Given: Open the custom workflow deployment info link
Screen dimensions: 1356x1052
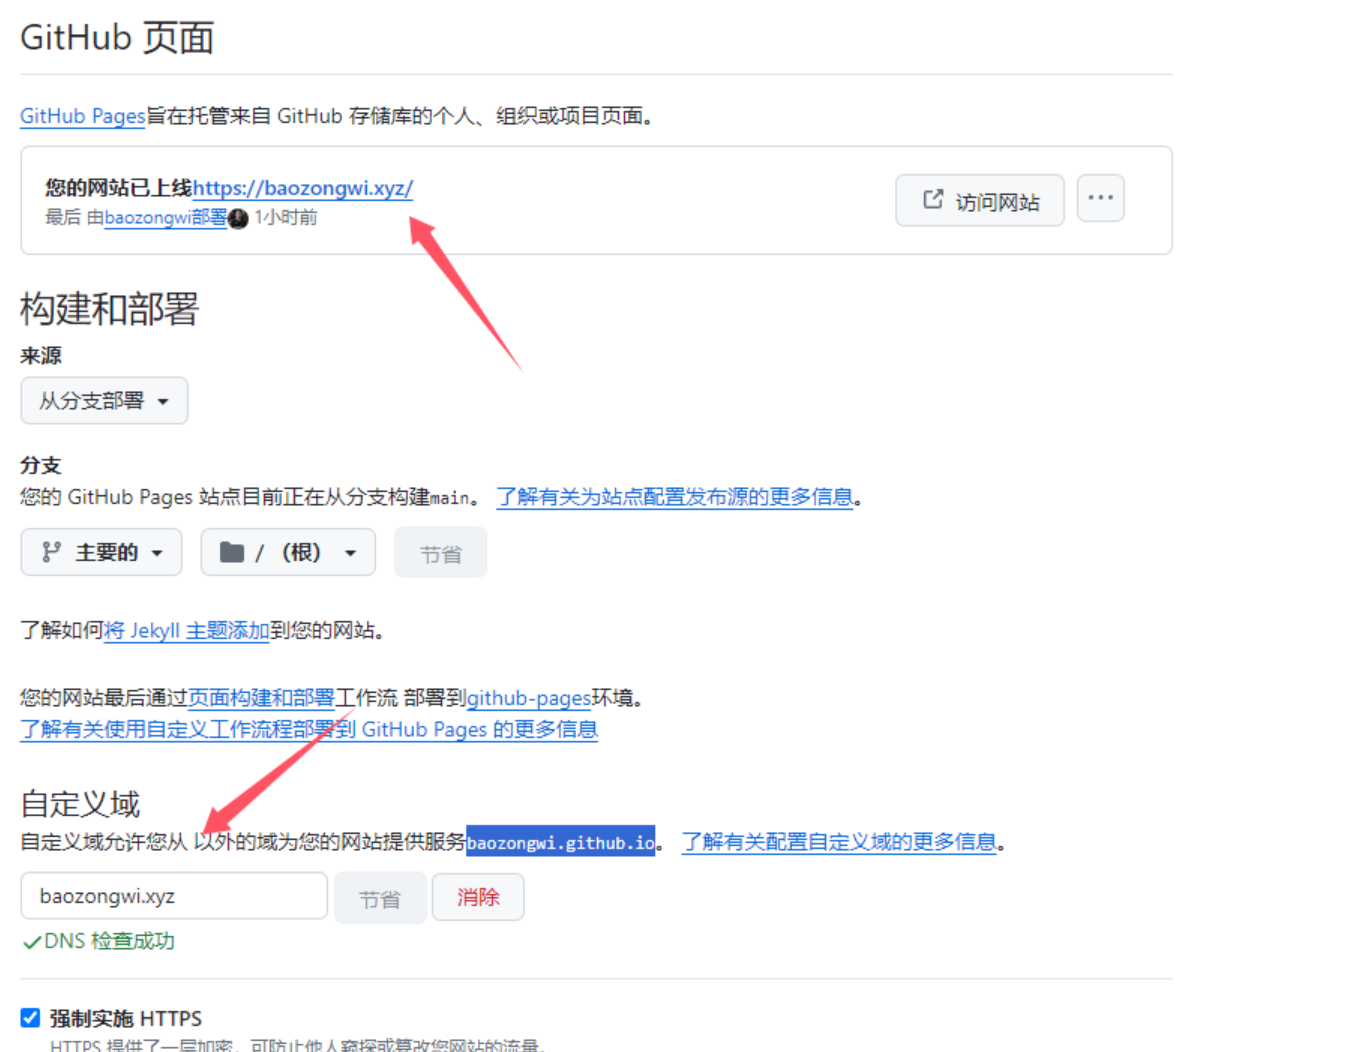Looking at the screenshot, I should [x=309, y=730].
